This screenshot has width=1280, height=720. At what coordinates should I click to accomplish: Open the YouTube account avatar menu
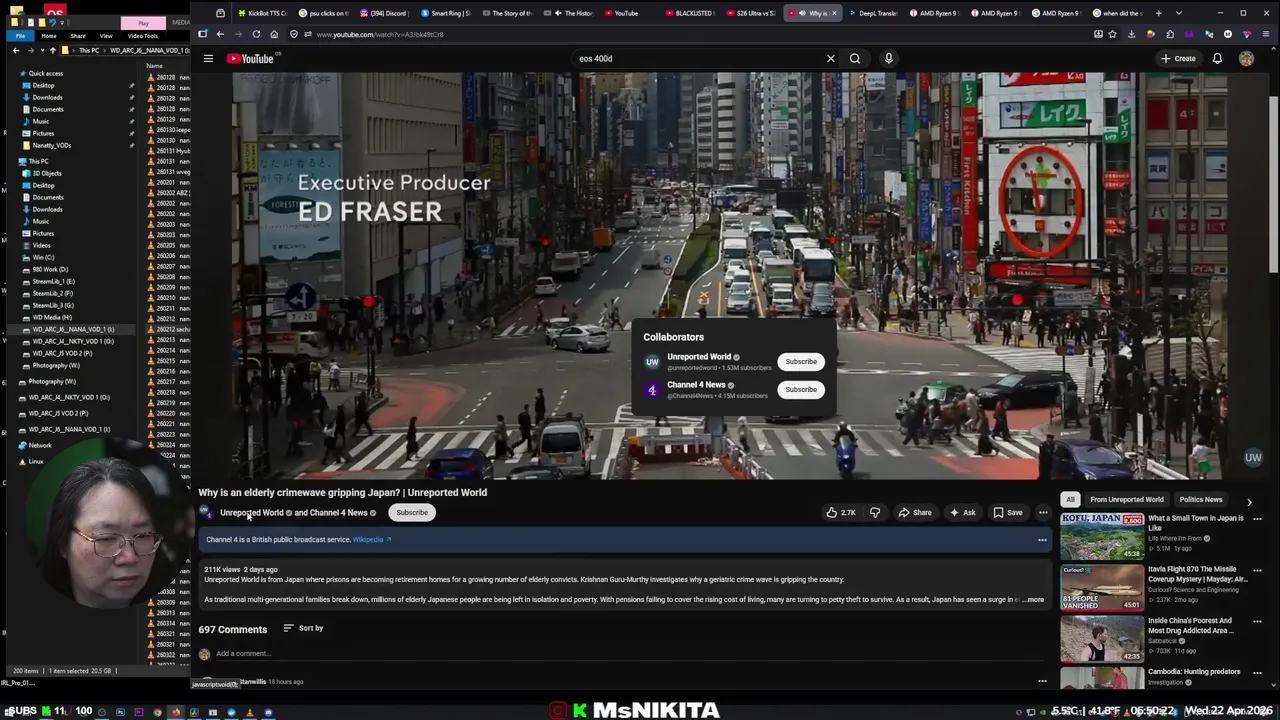coord(1246,59)
